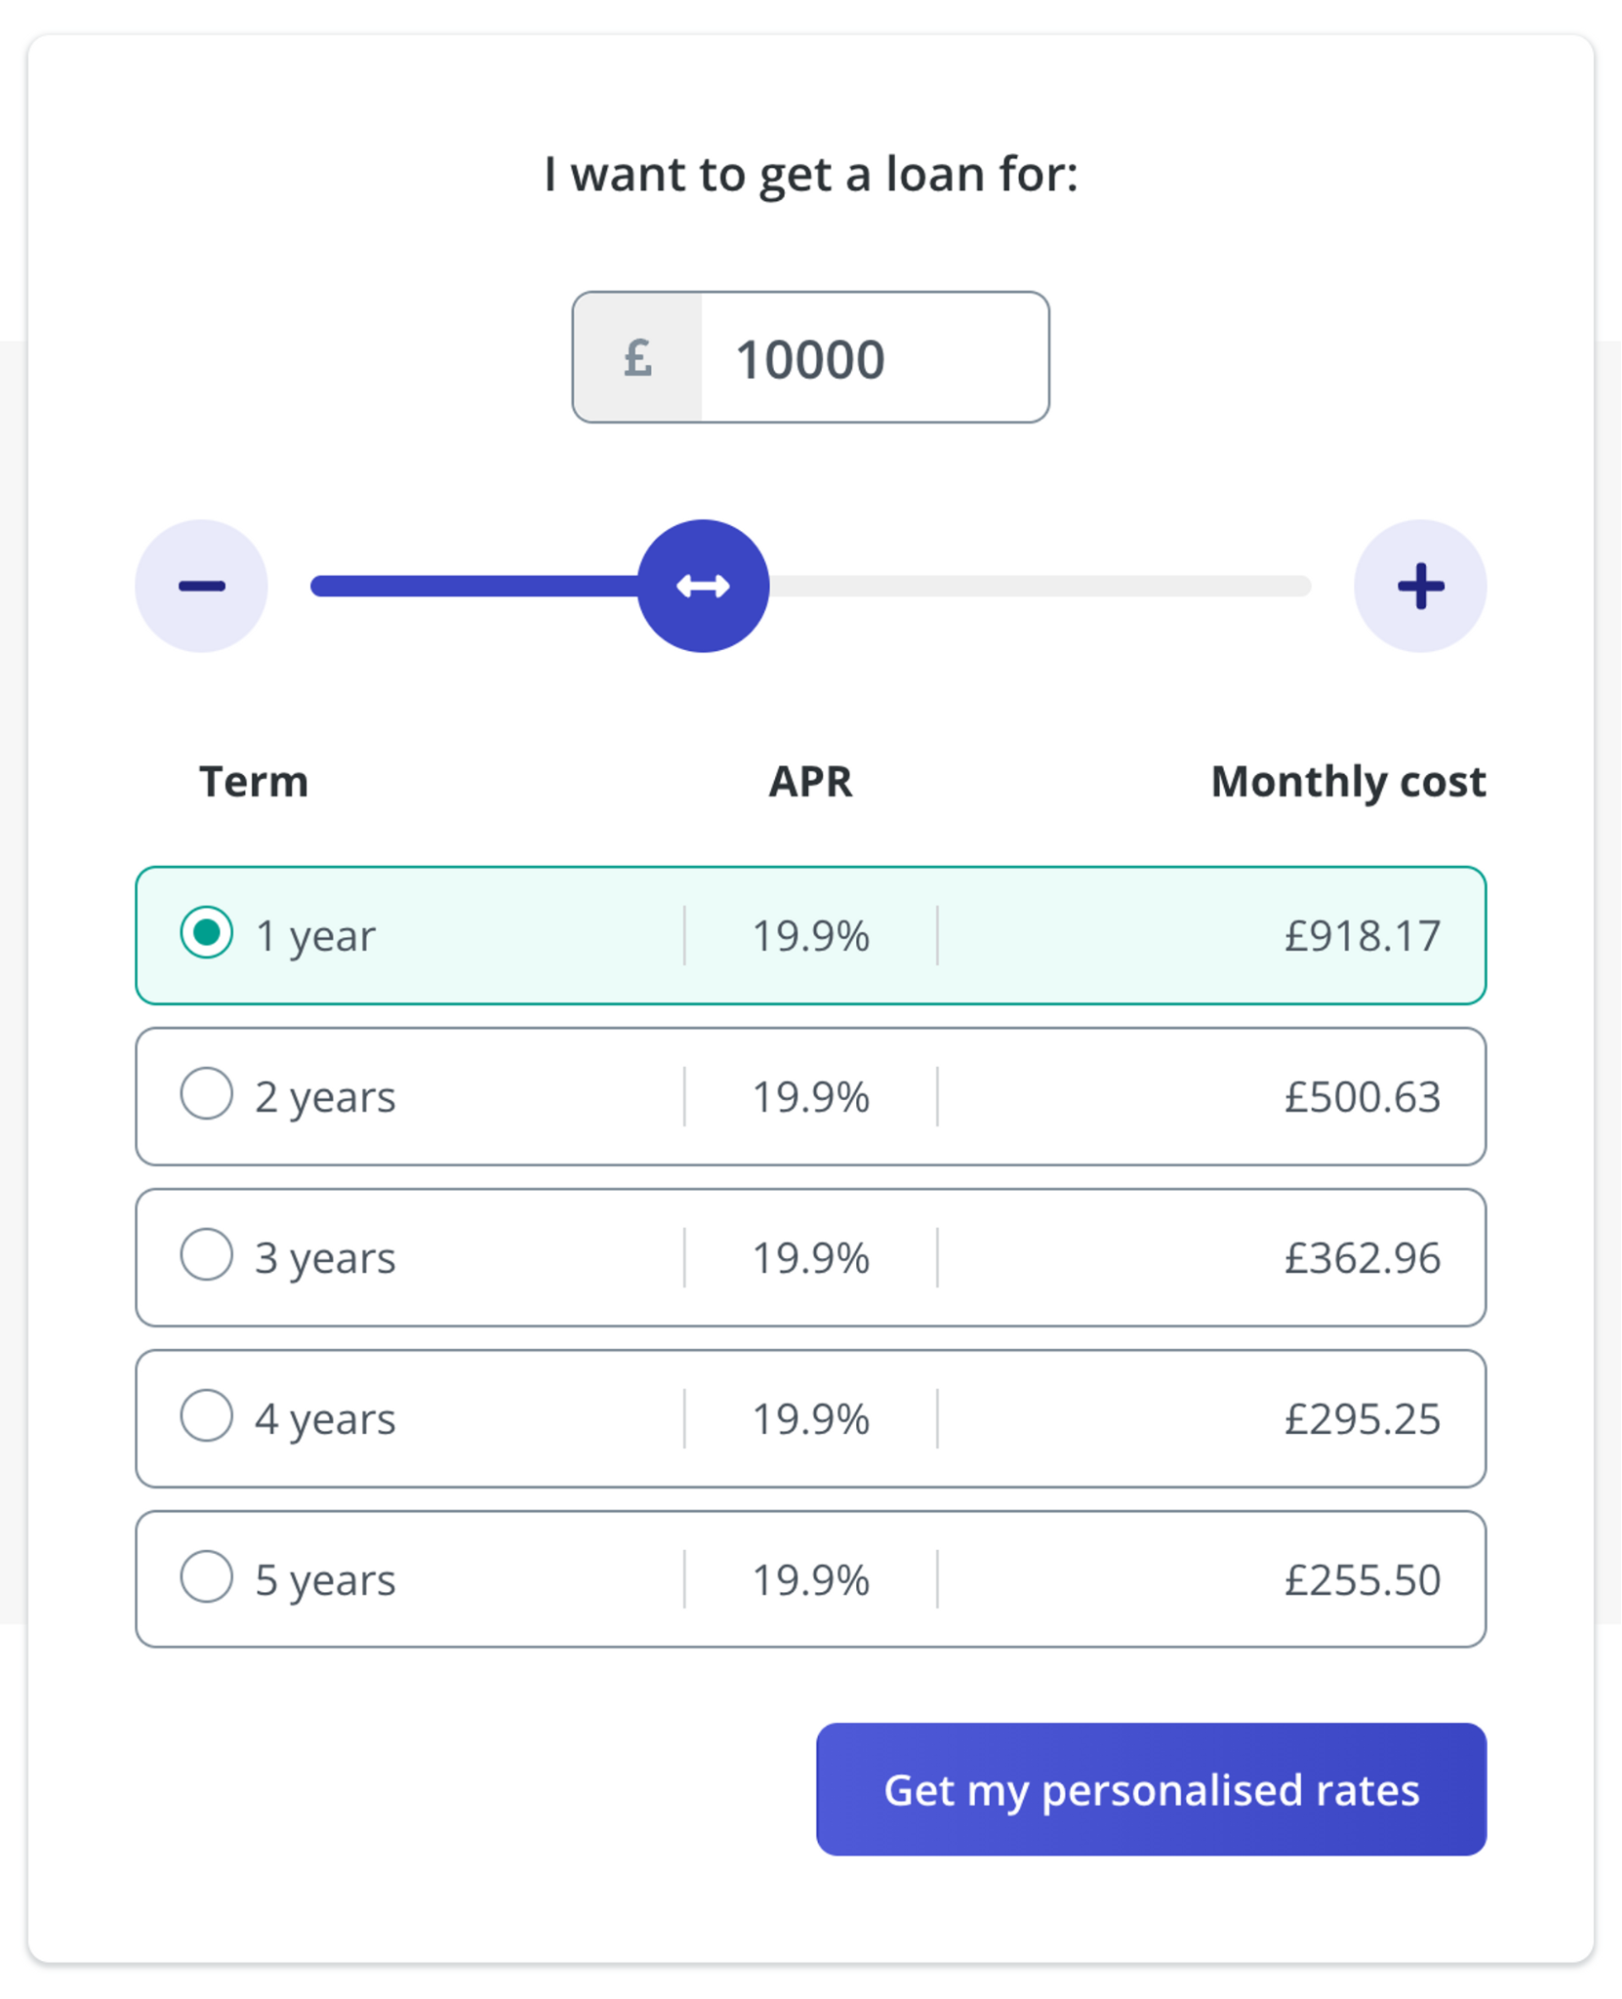Screen dimensions: 1622x1999
Task: Click the plus icon to increase loan amount
Action: pyautogui.click(x=1421, y=586)
